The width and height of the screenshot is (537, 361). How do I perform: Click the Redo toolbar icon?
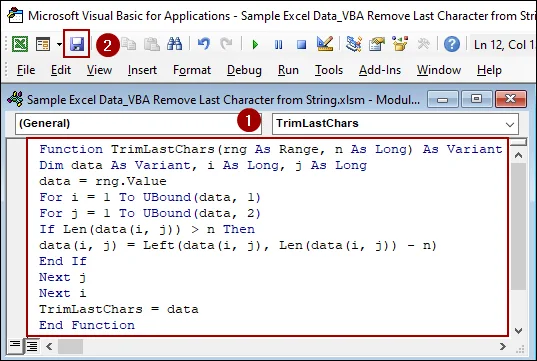(226, 44)
